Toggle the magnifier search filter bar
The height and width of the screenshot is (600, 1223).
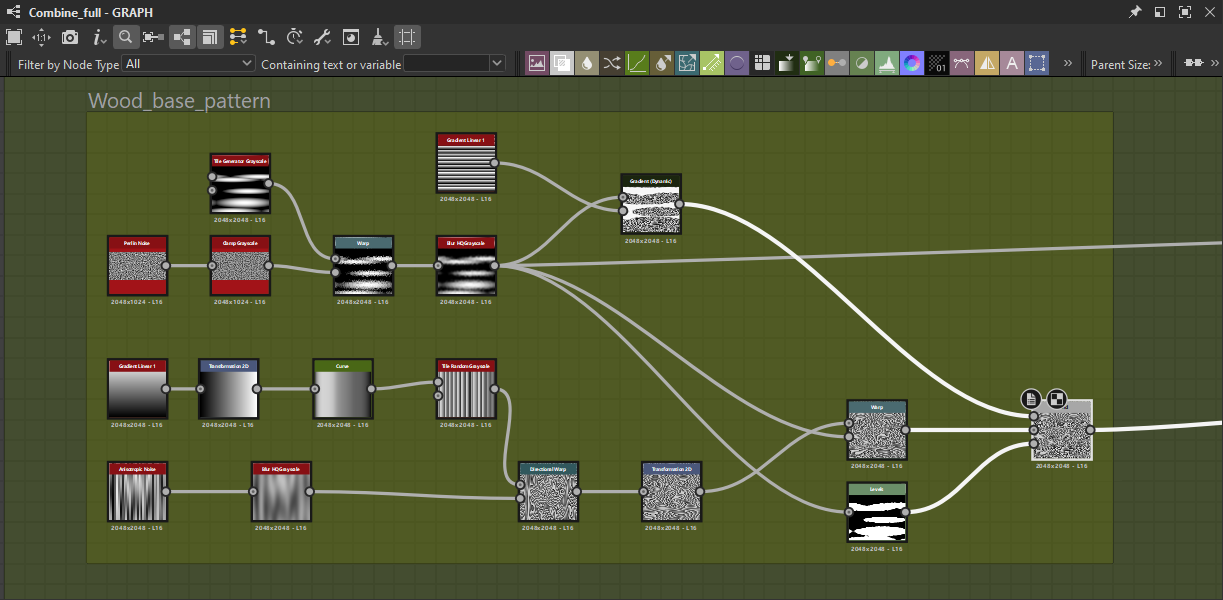pyautogui.click(x=126, y=38)
